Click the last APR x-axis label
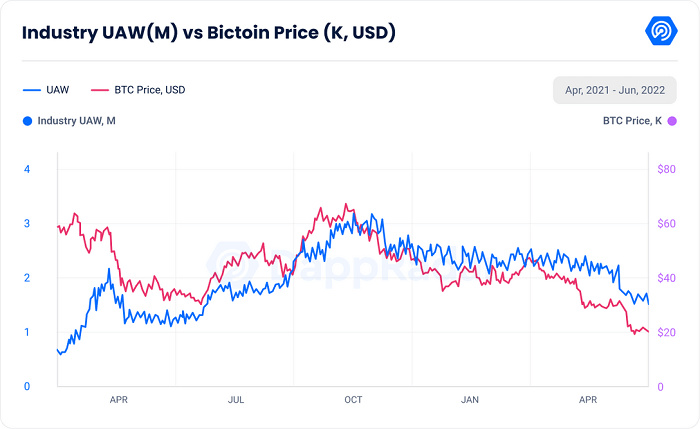700x429 pixels. (x=588, y=400)
